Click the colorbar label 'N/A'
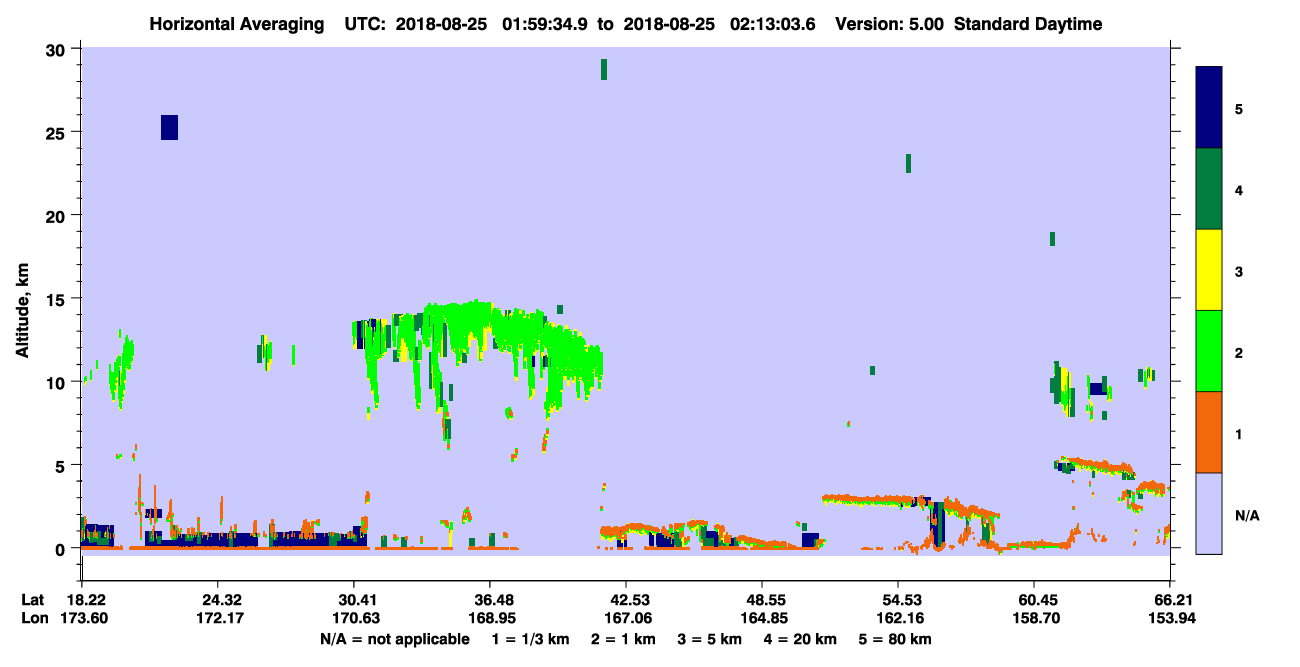This screenshot has height=667, width=1300. coord(1247,515)
